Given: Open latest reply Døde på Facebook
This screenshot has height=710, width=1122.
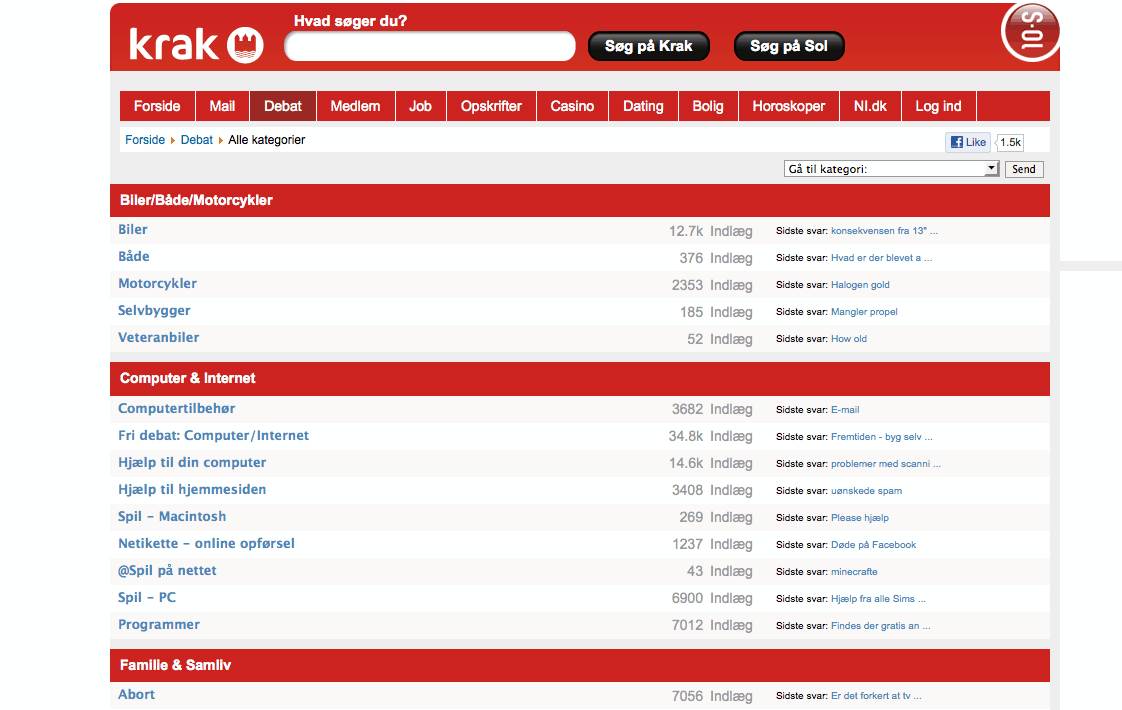Looking at the screenshot, I should 873,545.
